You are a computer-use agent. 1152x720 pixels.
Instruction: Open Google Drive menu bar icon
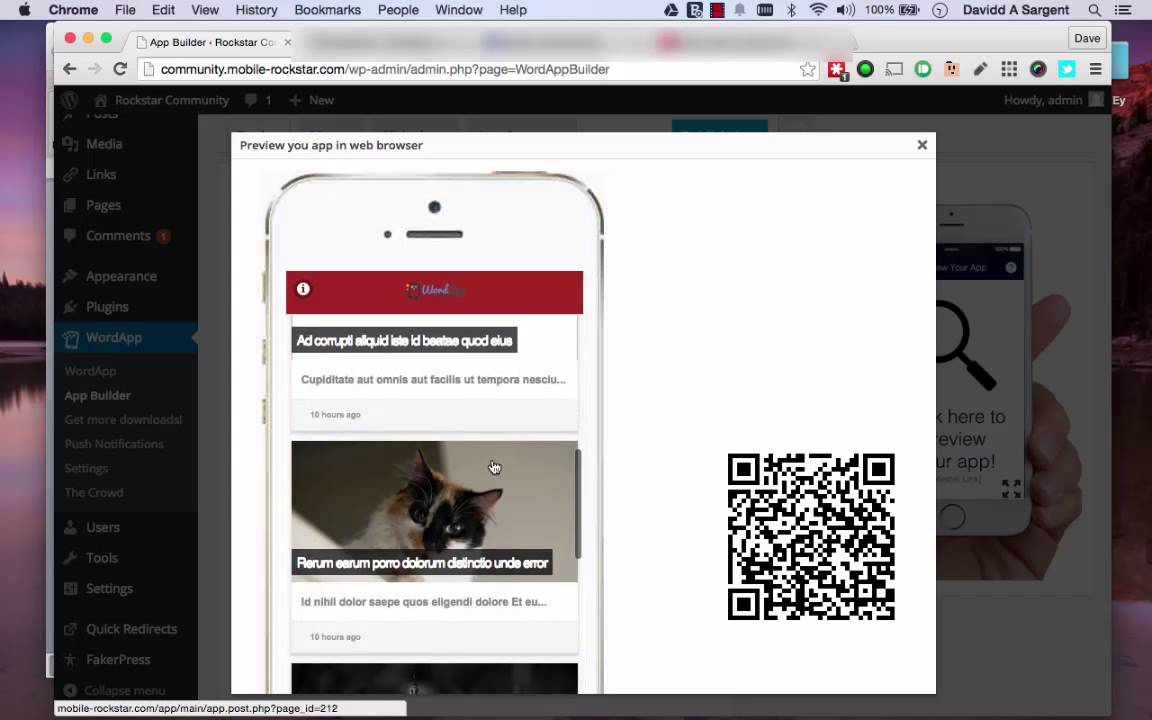[671, 10]
